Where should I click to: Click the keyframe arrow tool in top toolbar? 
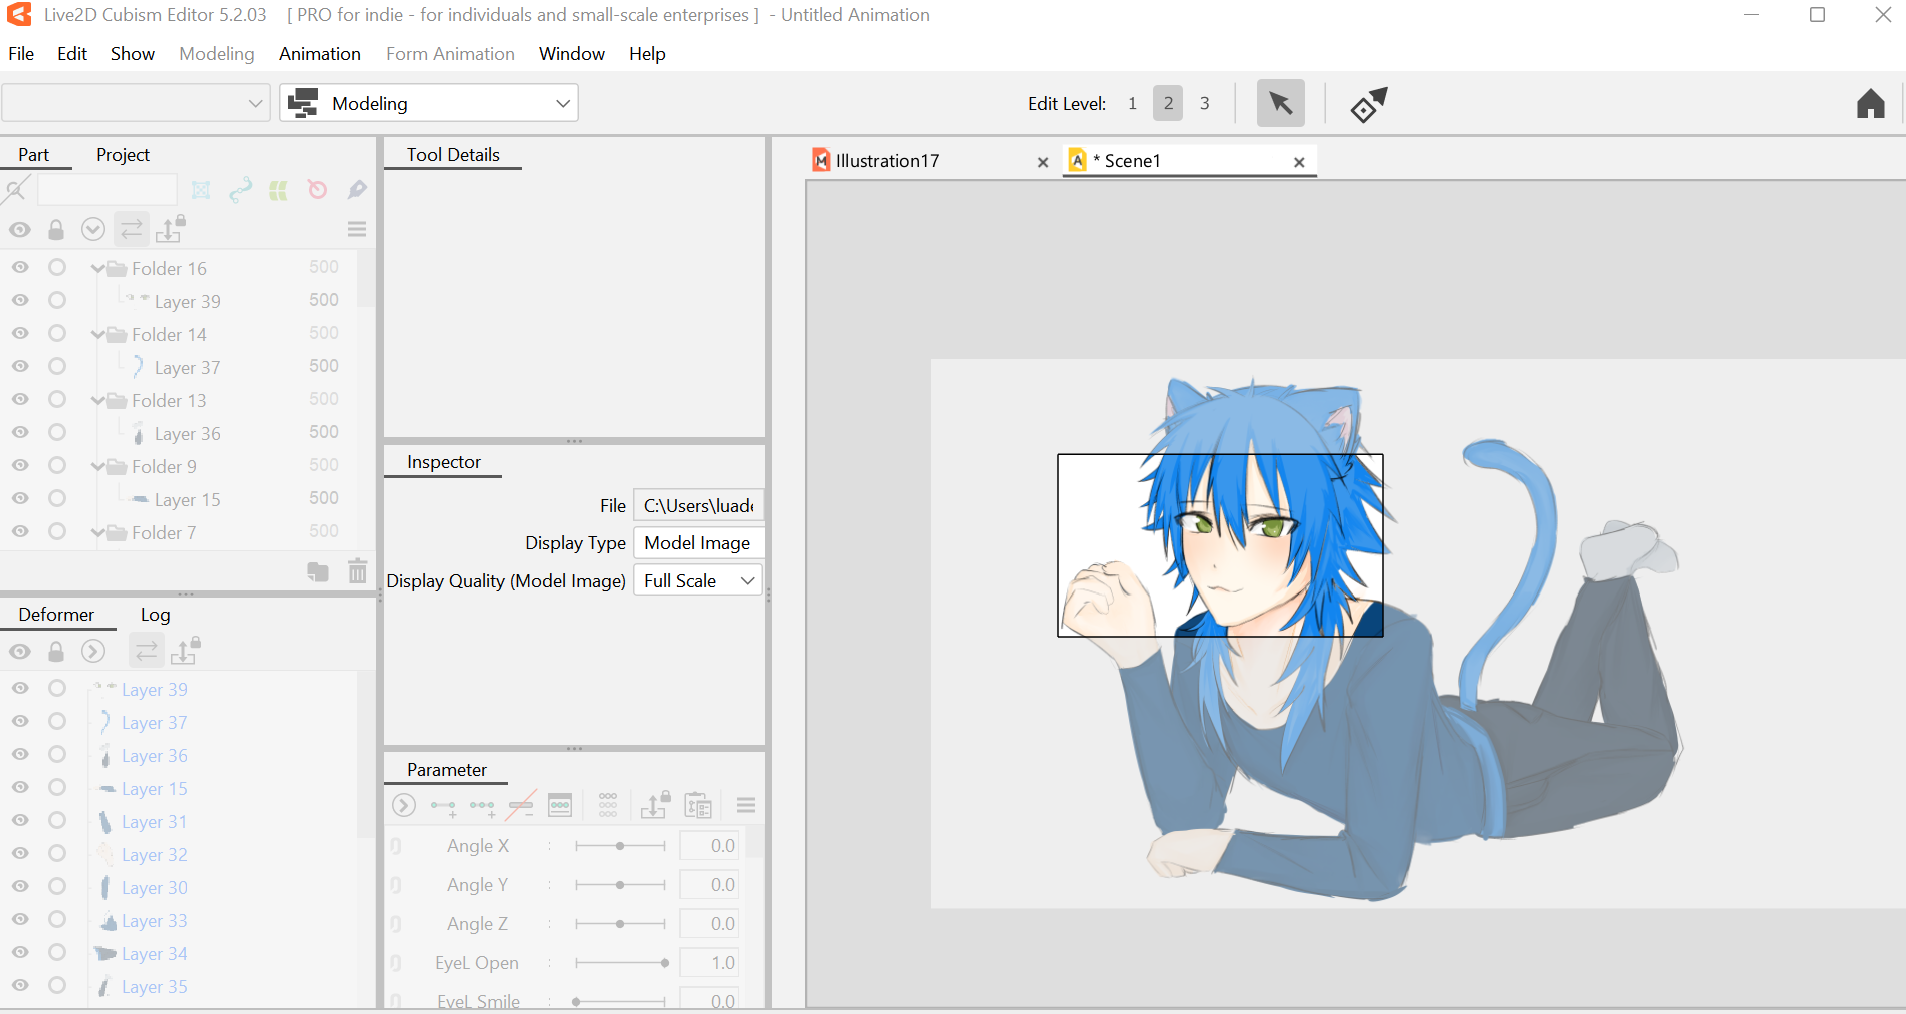(x=1369, y=104)
